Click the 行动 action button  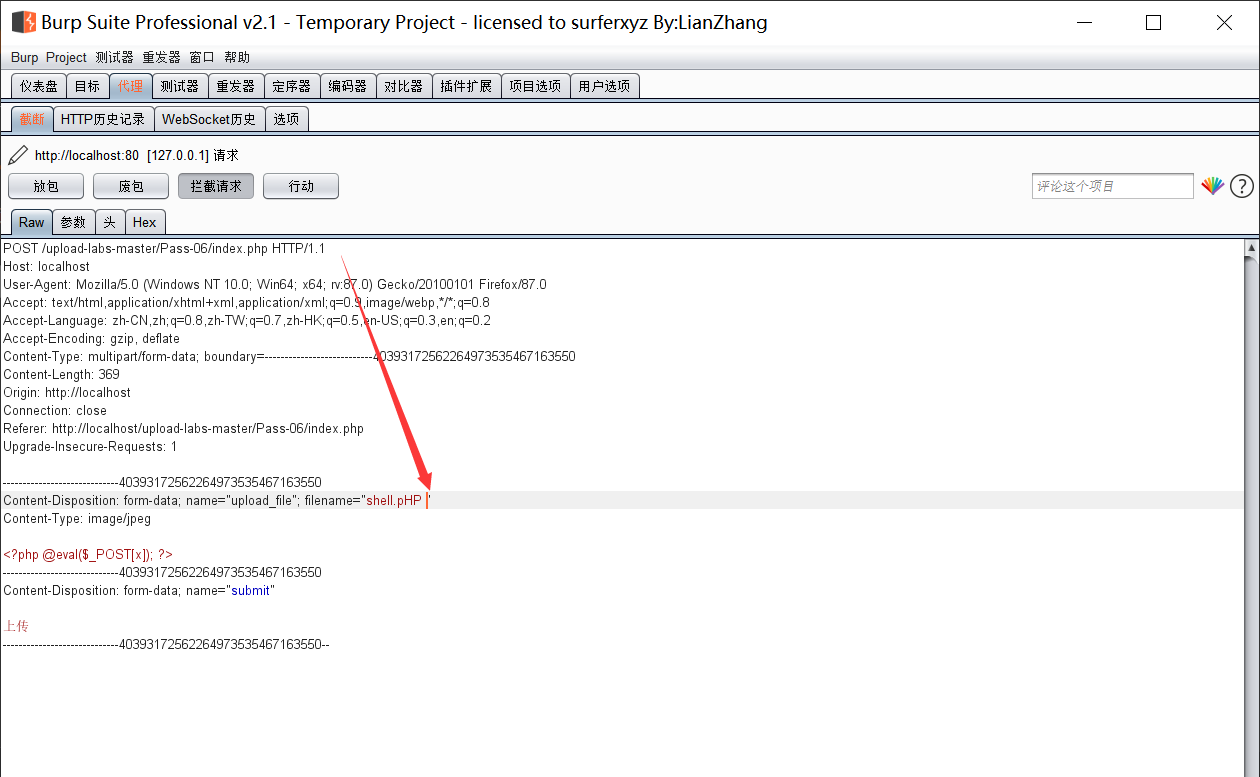pos(301,186)
